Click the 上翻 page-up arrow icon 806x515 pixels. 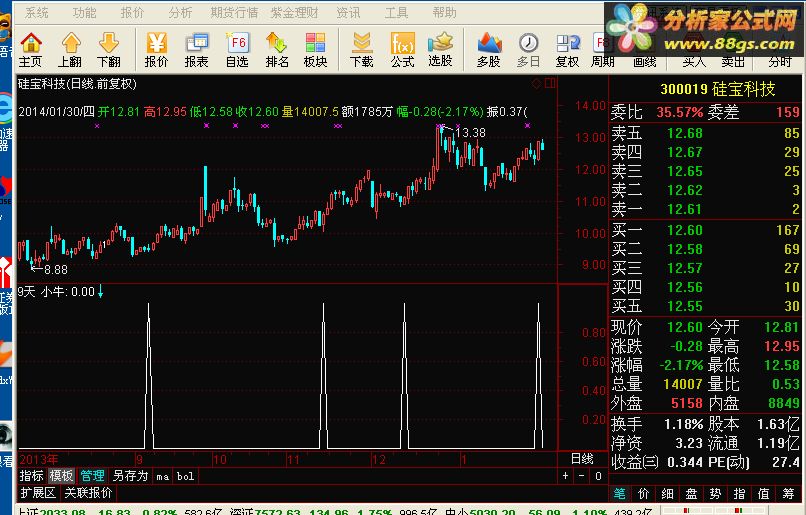pos(70,49)
